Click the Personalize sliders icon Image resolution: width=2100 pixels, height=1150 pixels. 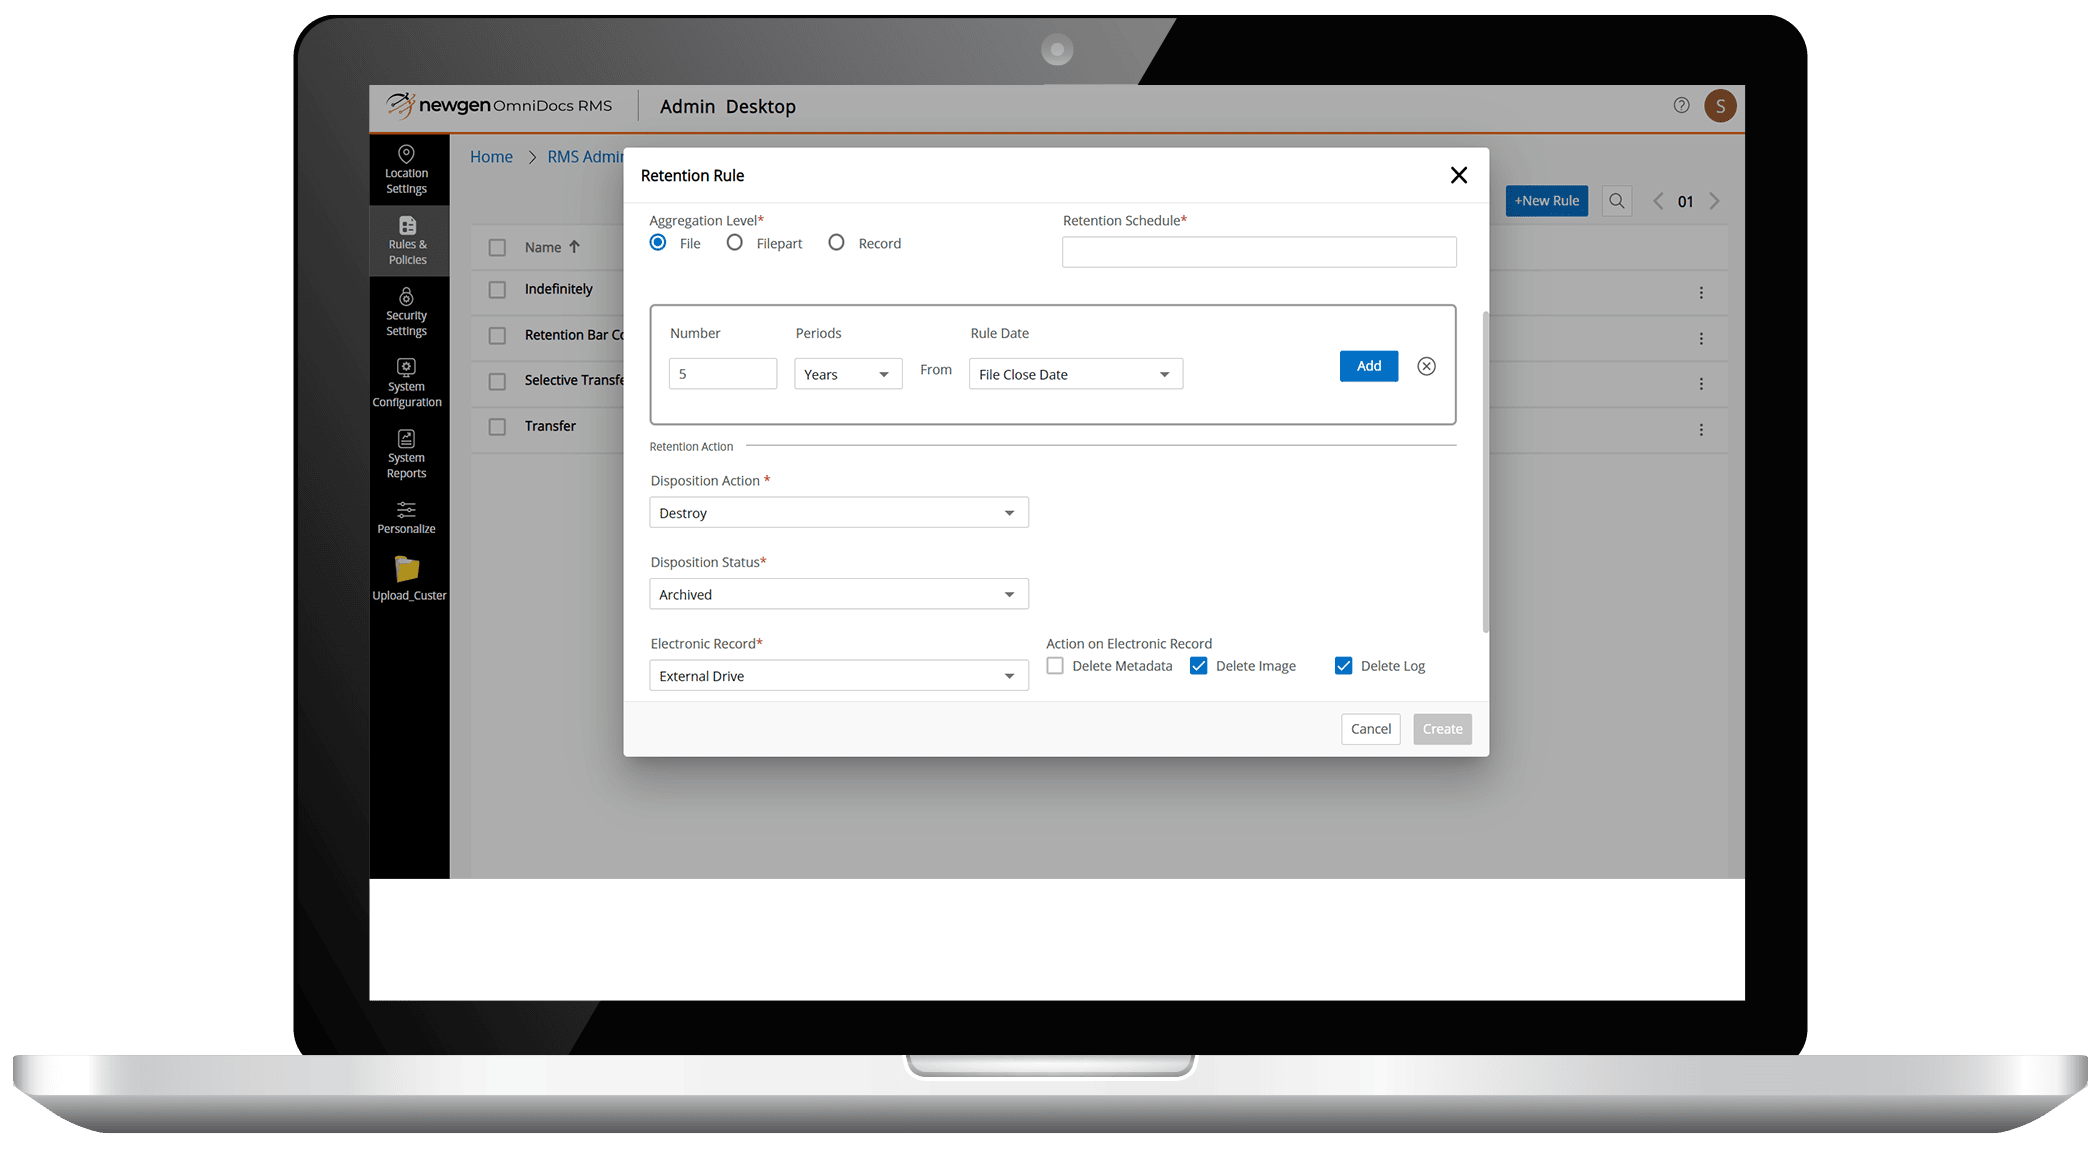(x=407, y=509)
